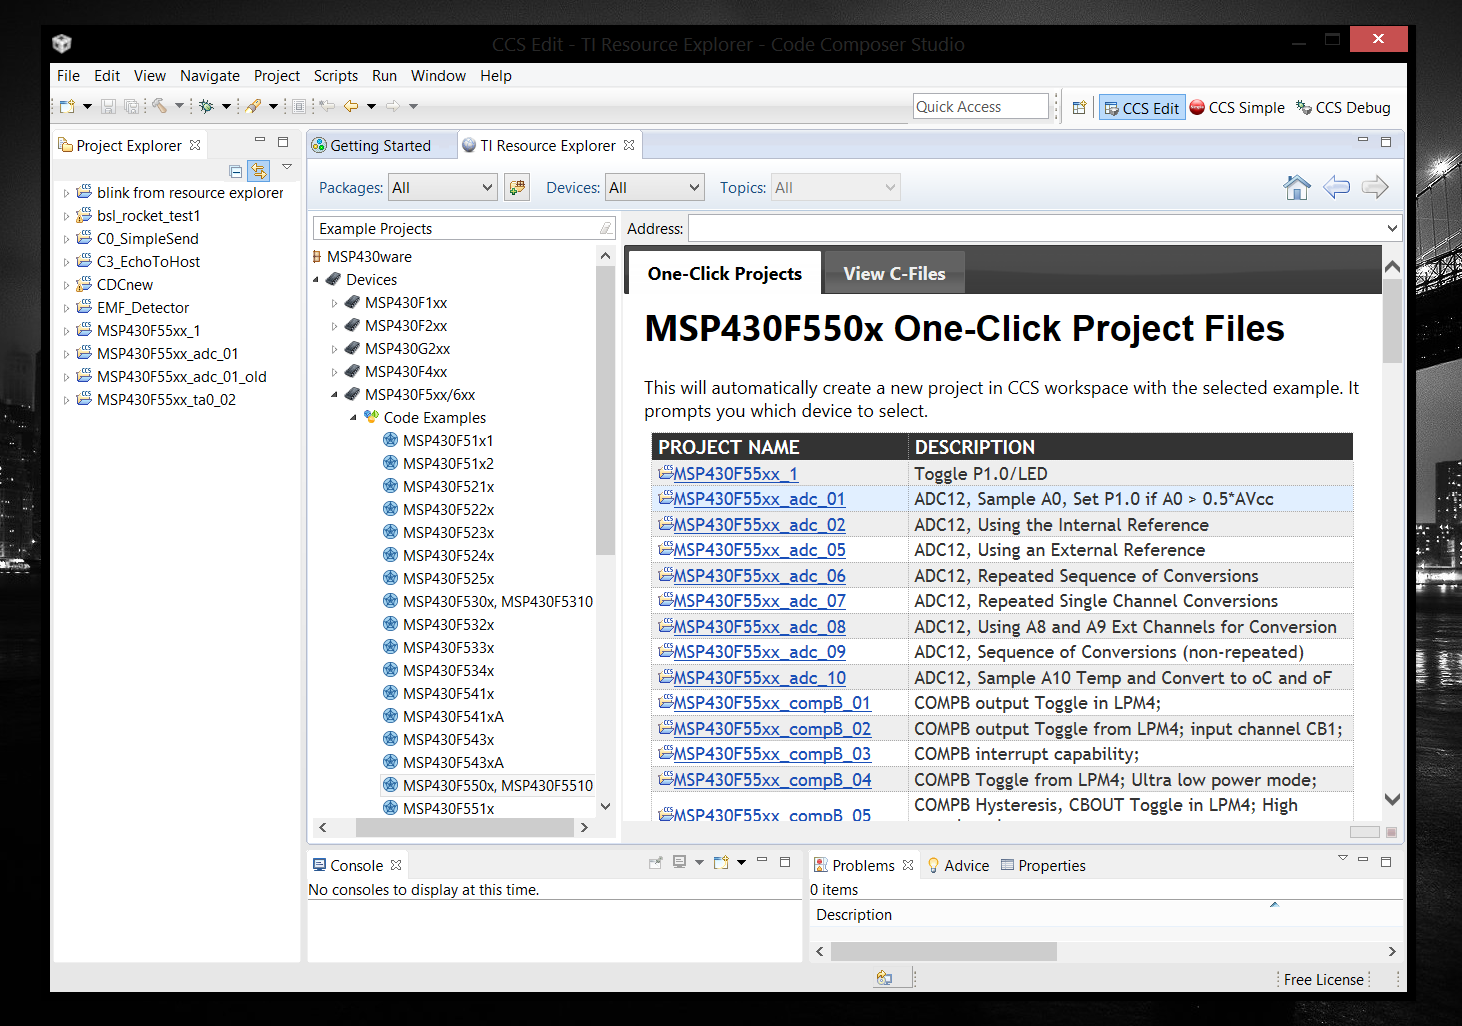Add a new package with the green plus icon
This screenshot has width=1462, height=1026.
point(517,187)
